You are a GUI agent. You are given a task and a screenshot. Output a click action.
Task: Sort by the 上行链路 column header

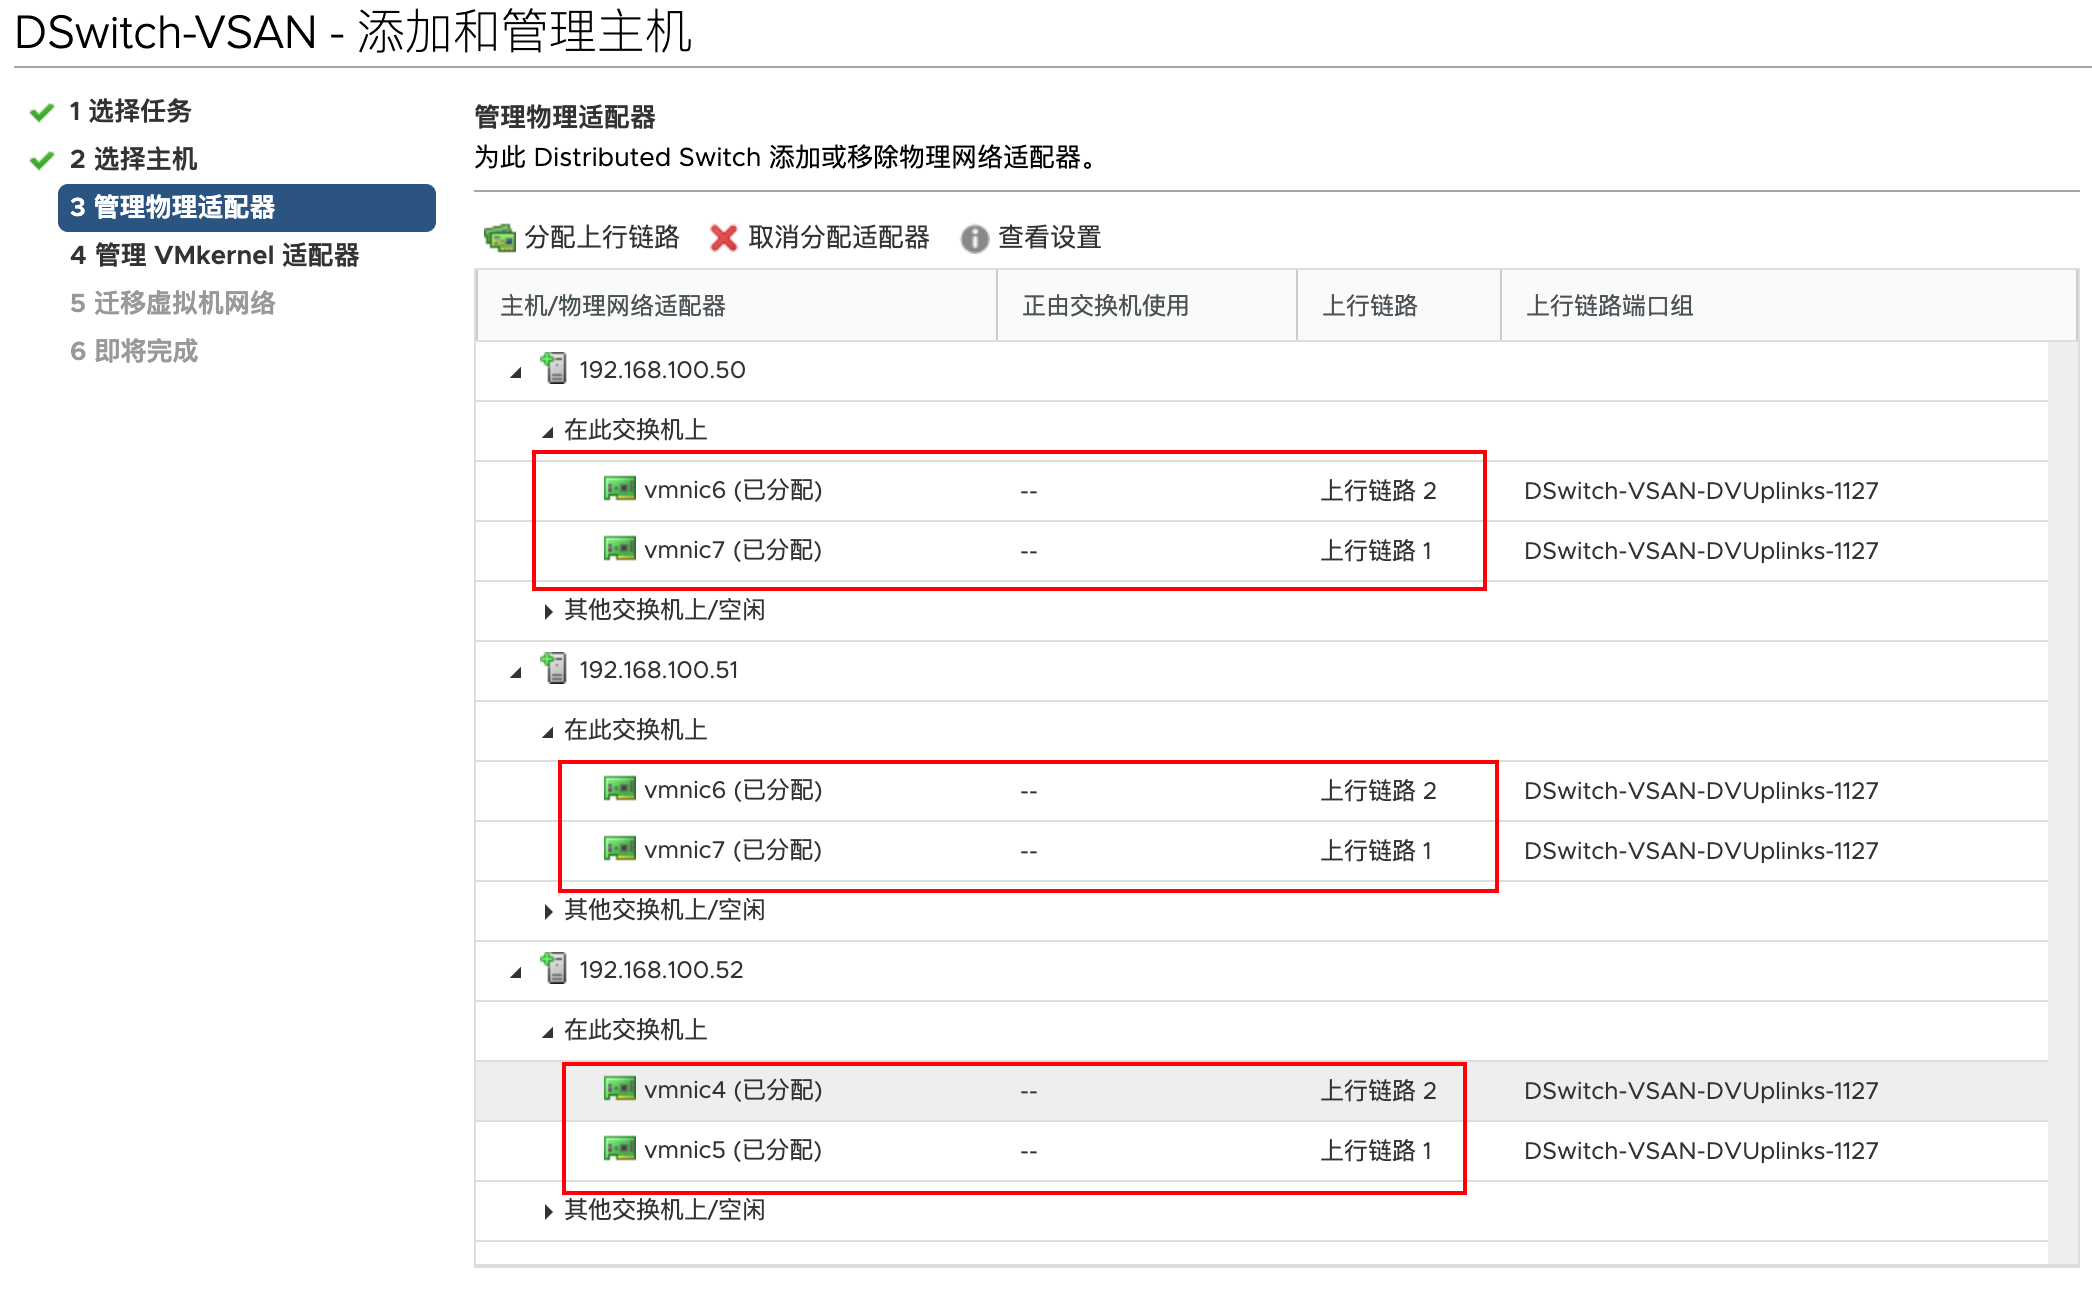pyautogui.click(x=1369, y=306)
